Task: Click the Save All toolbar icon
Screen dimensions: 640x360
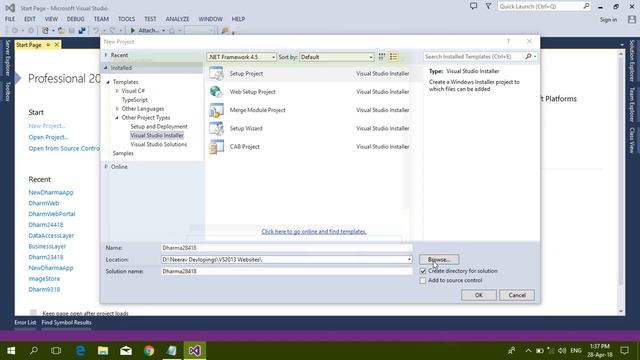Action: (82, 30)
